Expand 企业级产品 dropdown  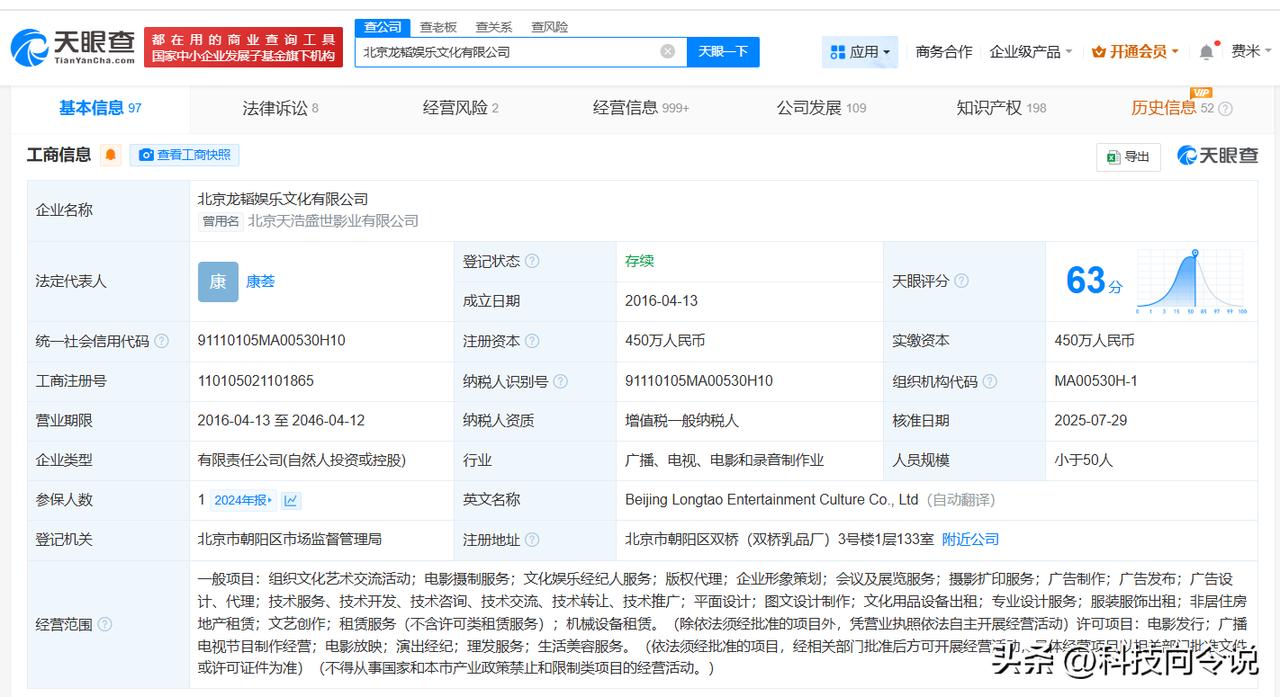click(x=1031, y=52)
